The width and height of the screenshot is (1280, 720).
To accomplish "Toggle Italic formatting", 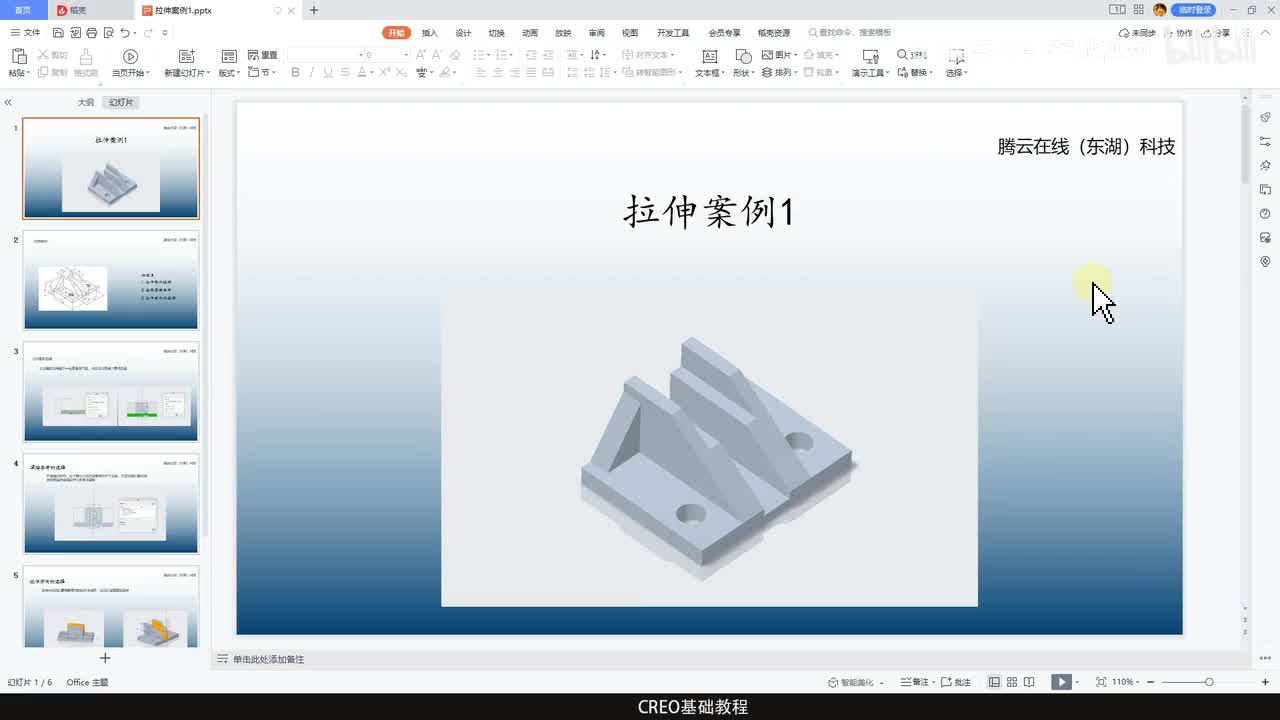I will [311, 73].
